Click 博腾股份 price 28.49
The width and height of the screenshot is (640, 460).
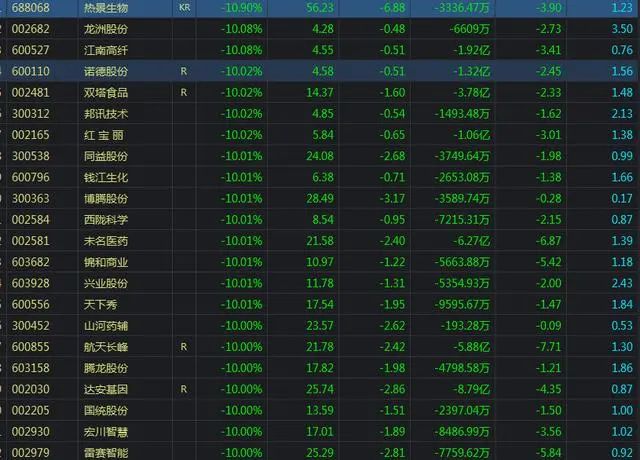pyautogui.click(x=320, y=199)
